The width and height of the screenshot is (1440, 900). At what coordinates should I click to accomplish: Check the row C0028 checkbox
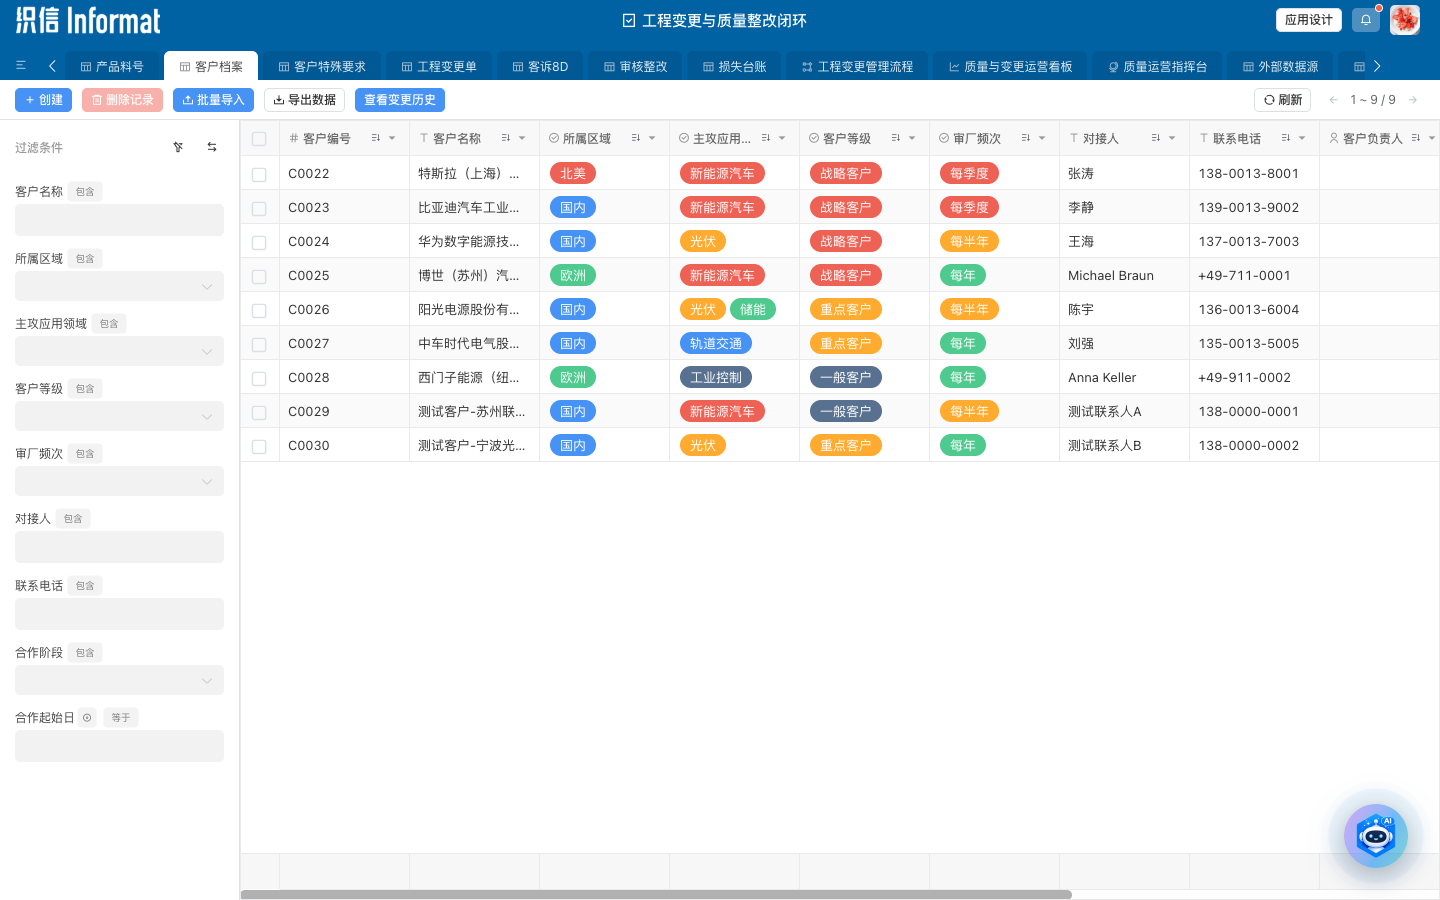pyautogui.click(x=259, y=378)
